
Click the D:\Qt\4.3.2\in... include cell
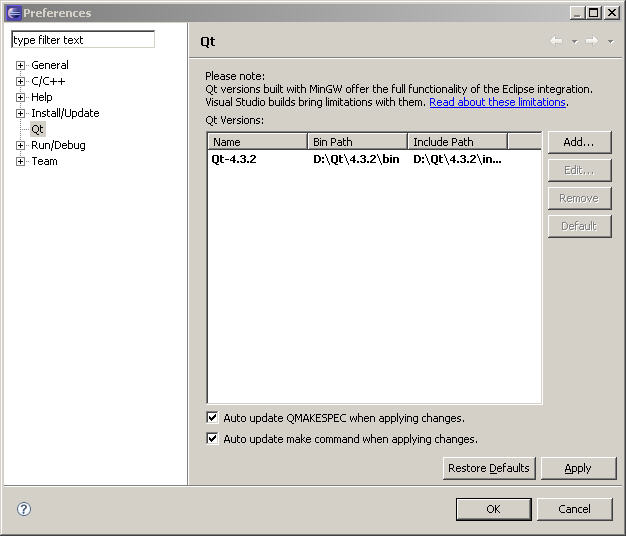coord(458,159)
